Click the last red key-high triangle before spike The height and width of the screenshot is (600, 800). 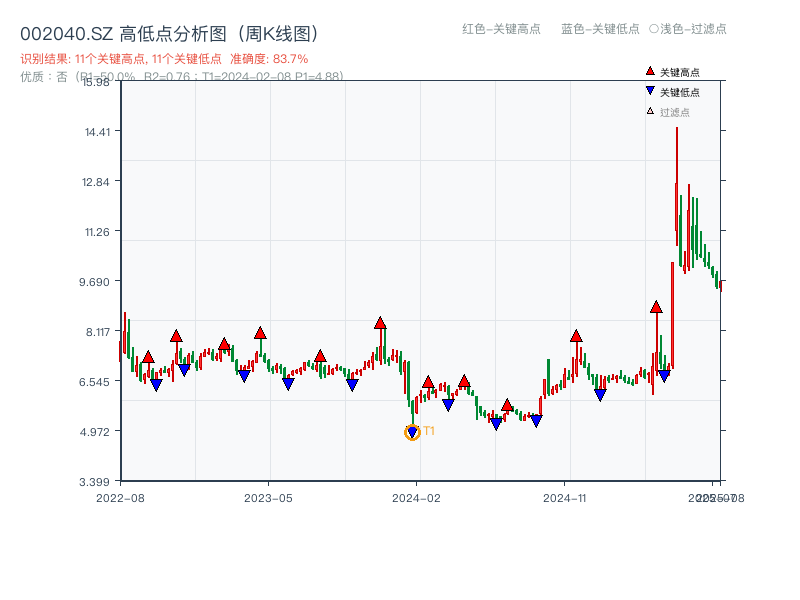pyautogui.click(x=656, y=307)
